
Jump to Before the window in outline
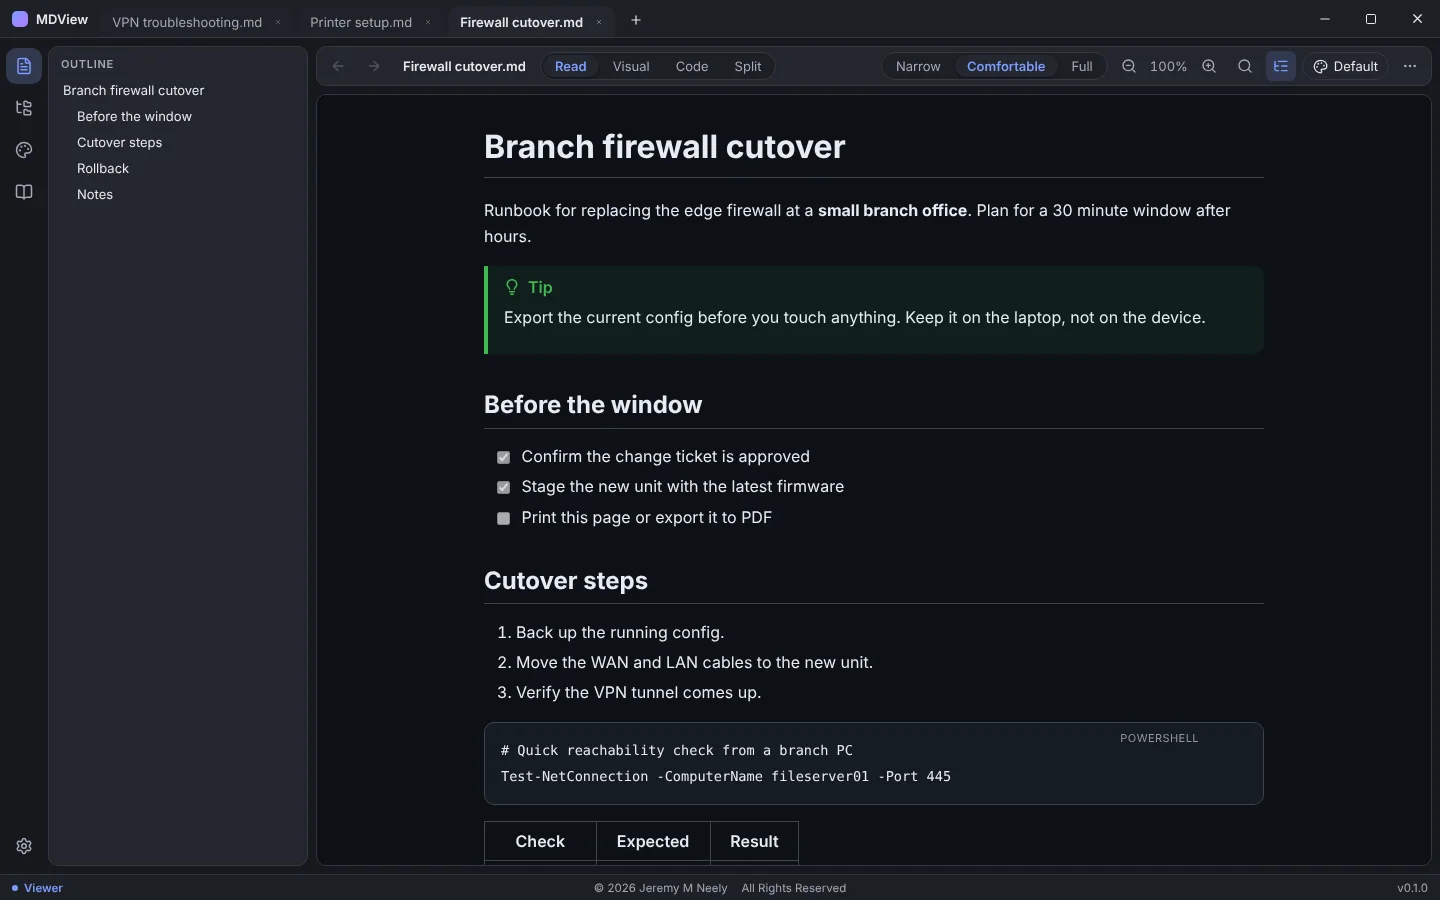click(134, 116)
